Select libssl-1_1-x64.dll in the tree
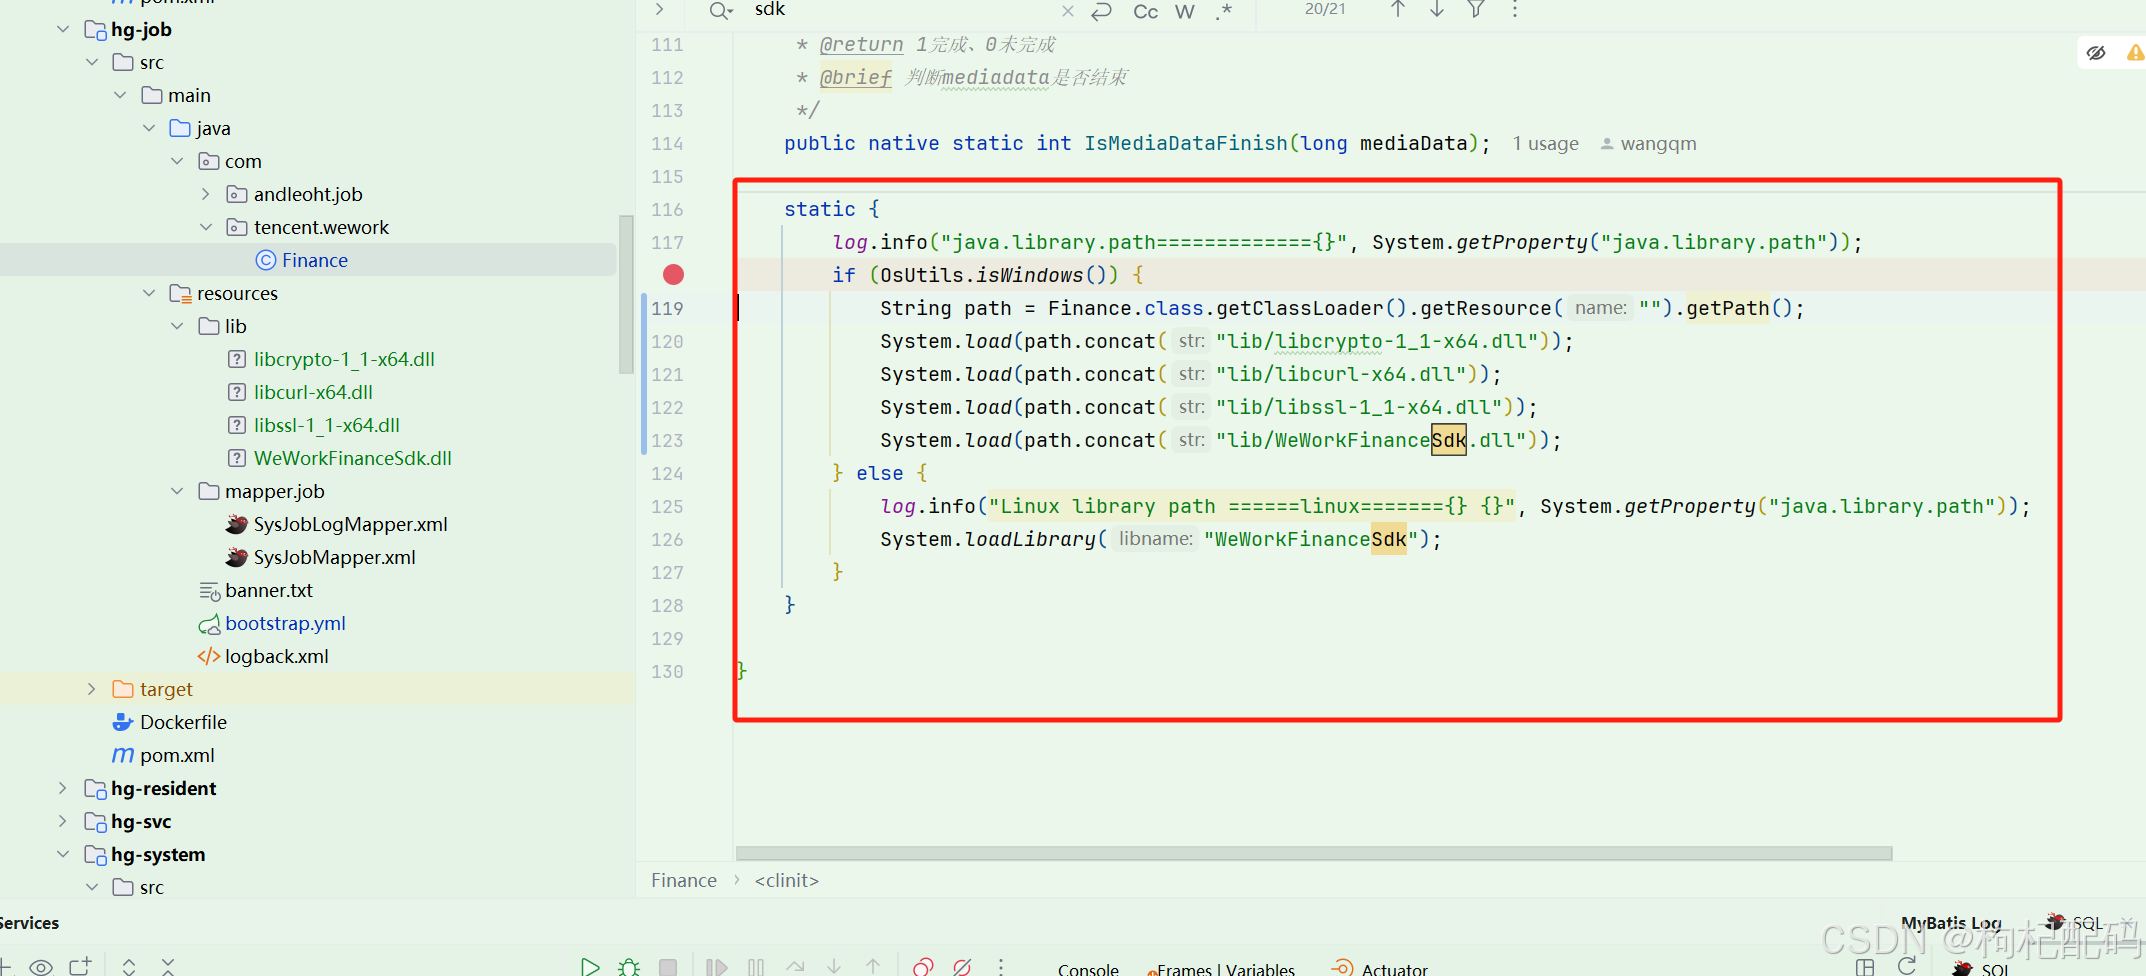 tap(326, 425)
